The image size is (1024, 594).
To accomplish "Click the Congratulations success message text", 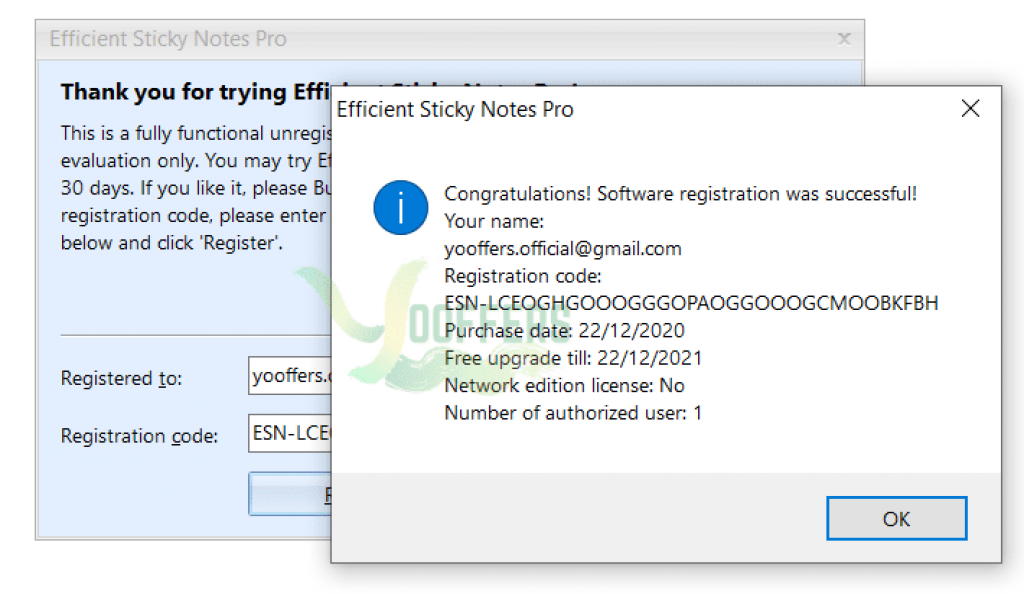I will pos(680,194).
